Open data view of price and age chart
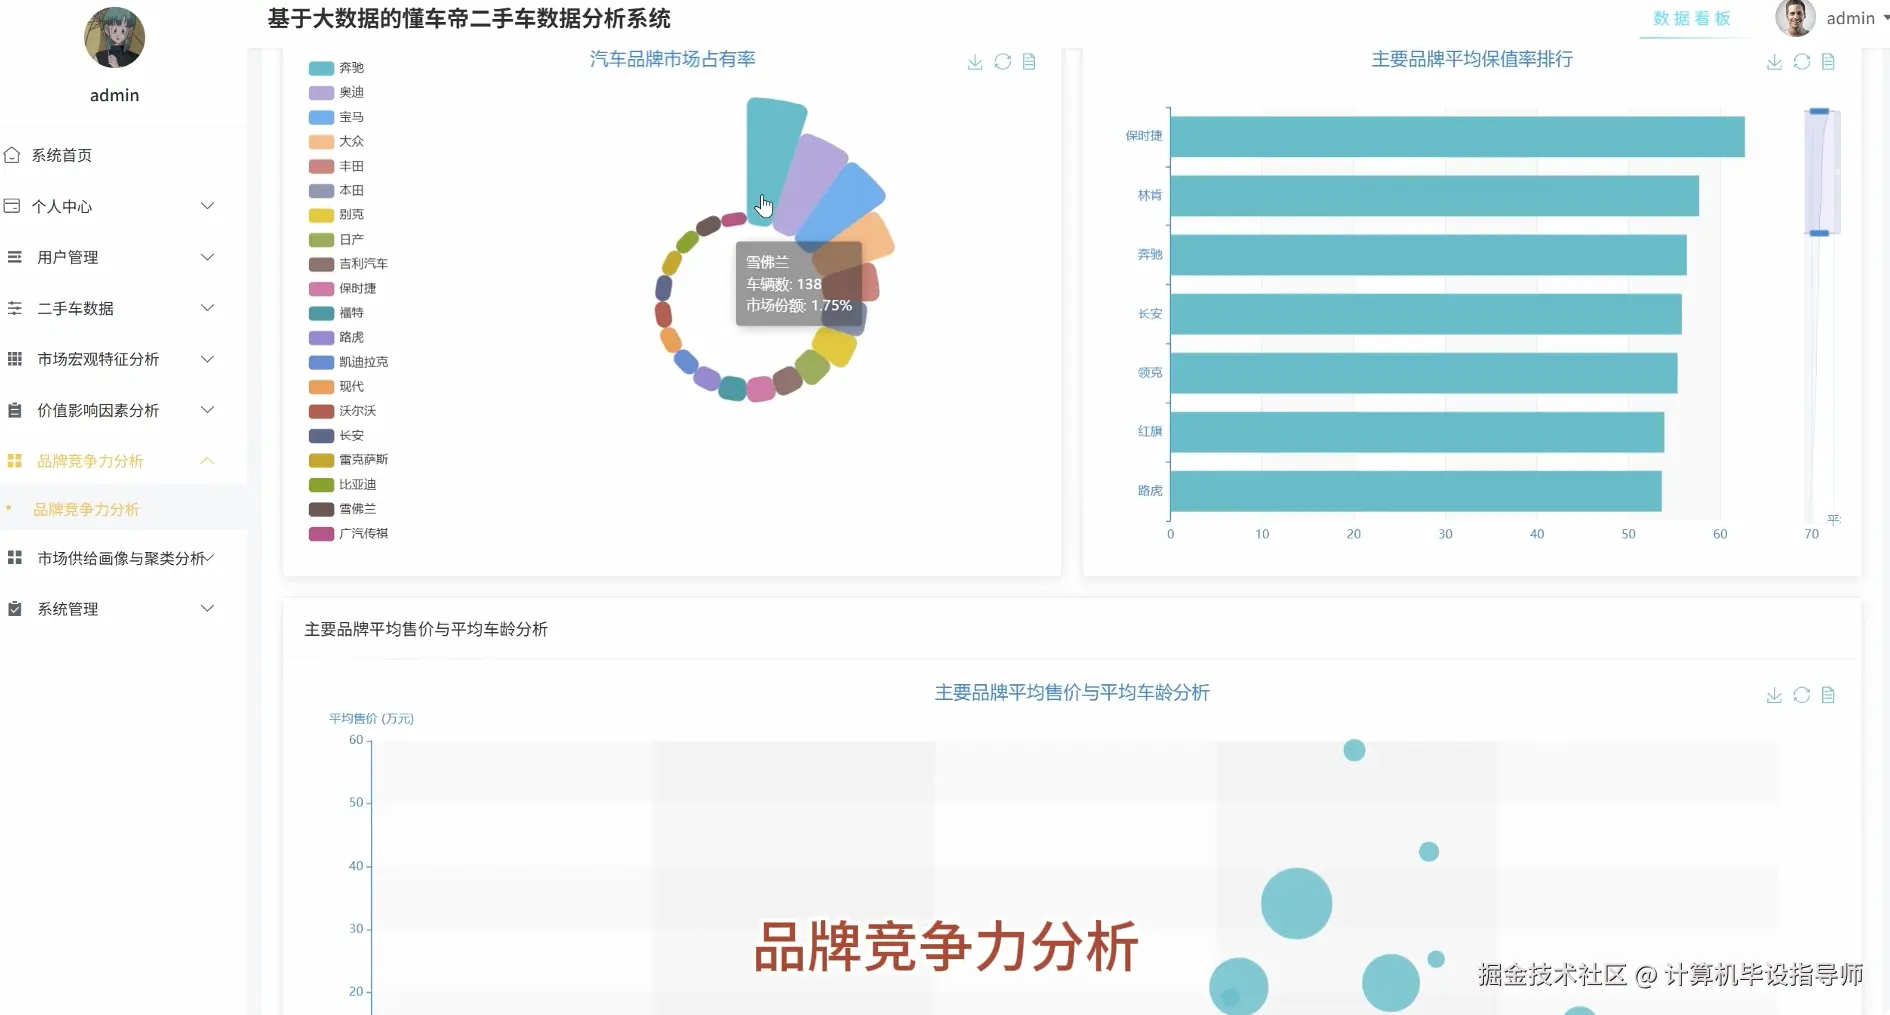 [x=1828, y=695]
